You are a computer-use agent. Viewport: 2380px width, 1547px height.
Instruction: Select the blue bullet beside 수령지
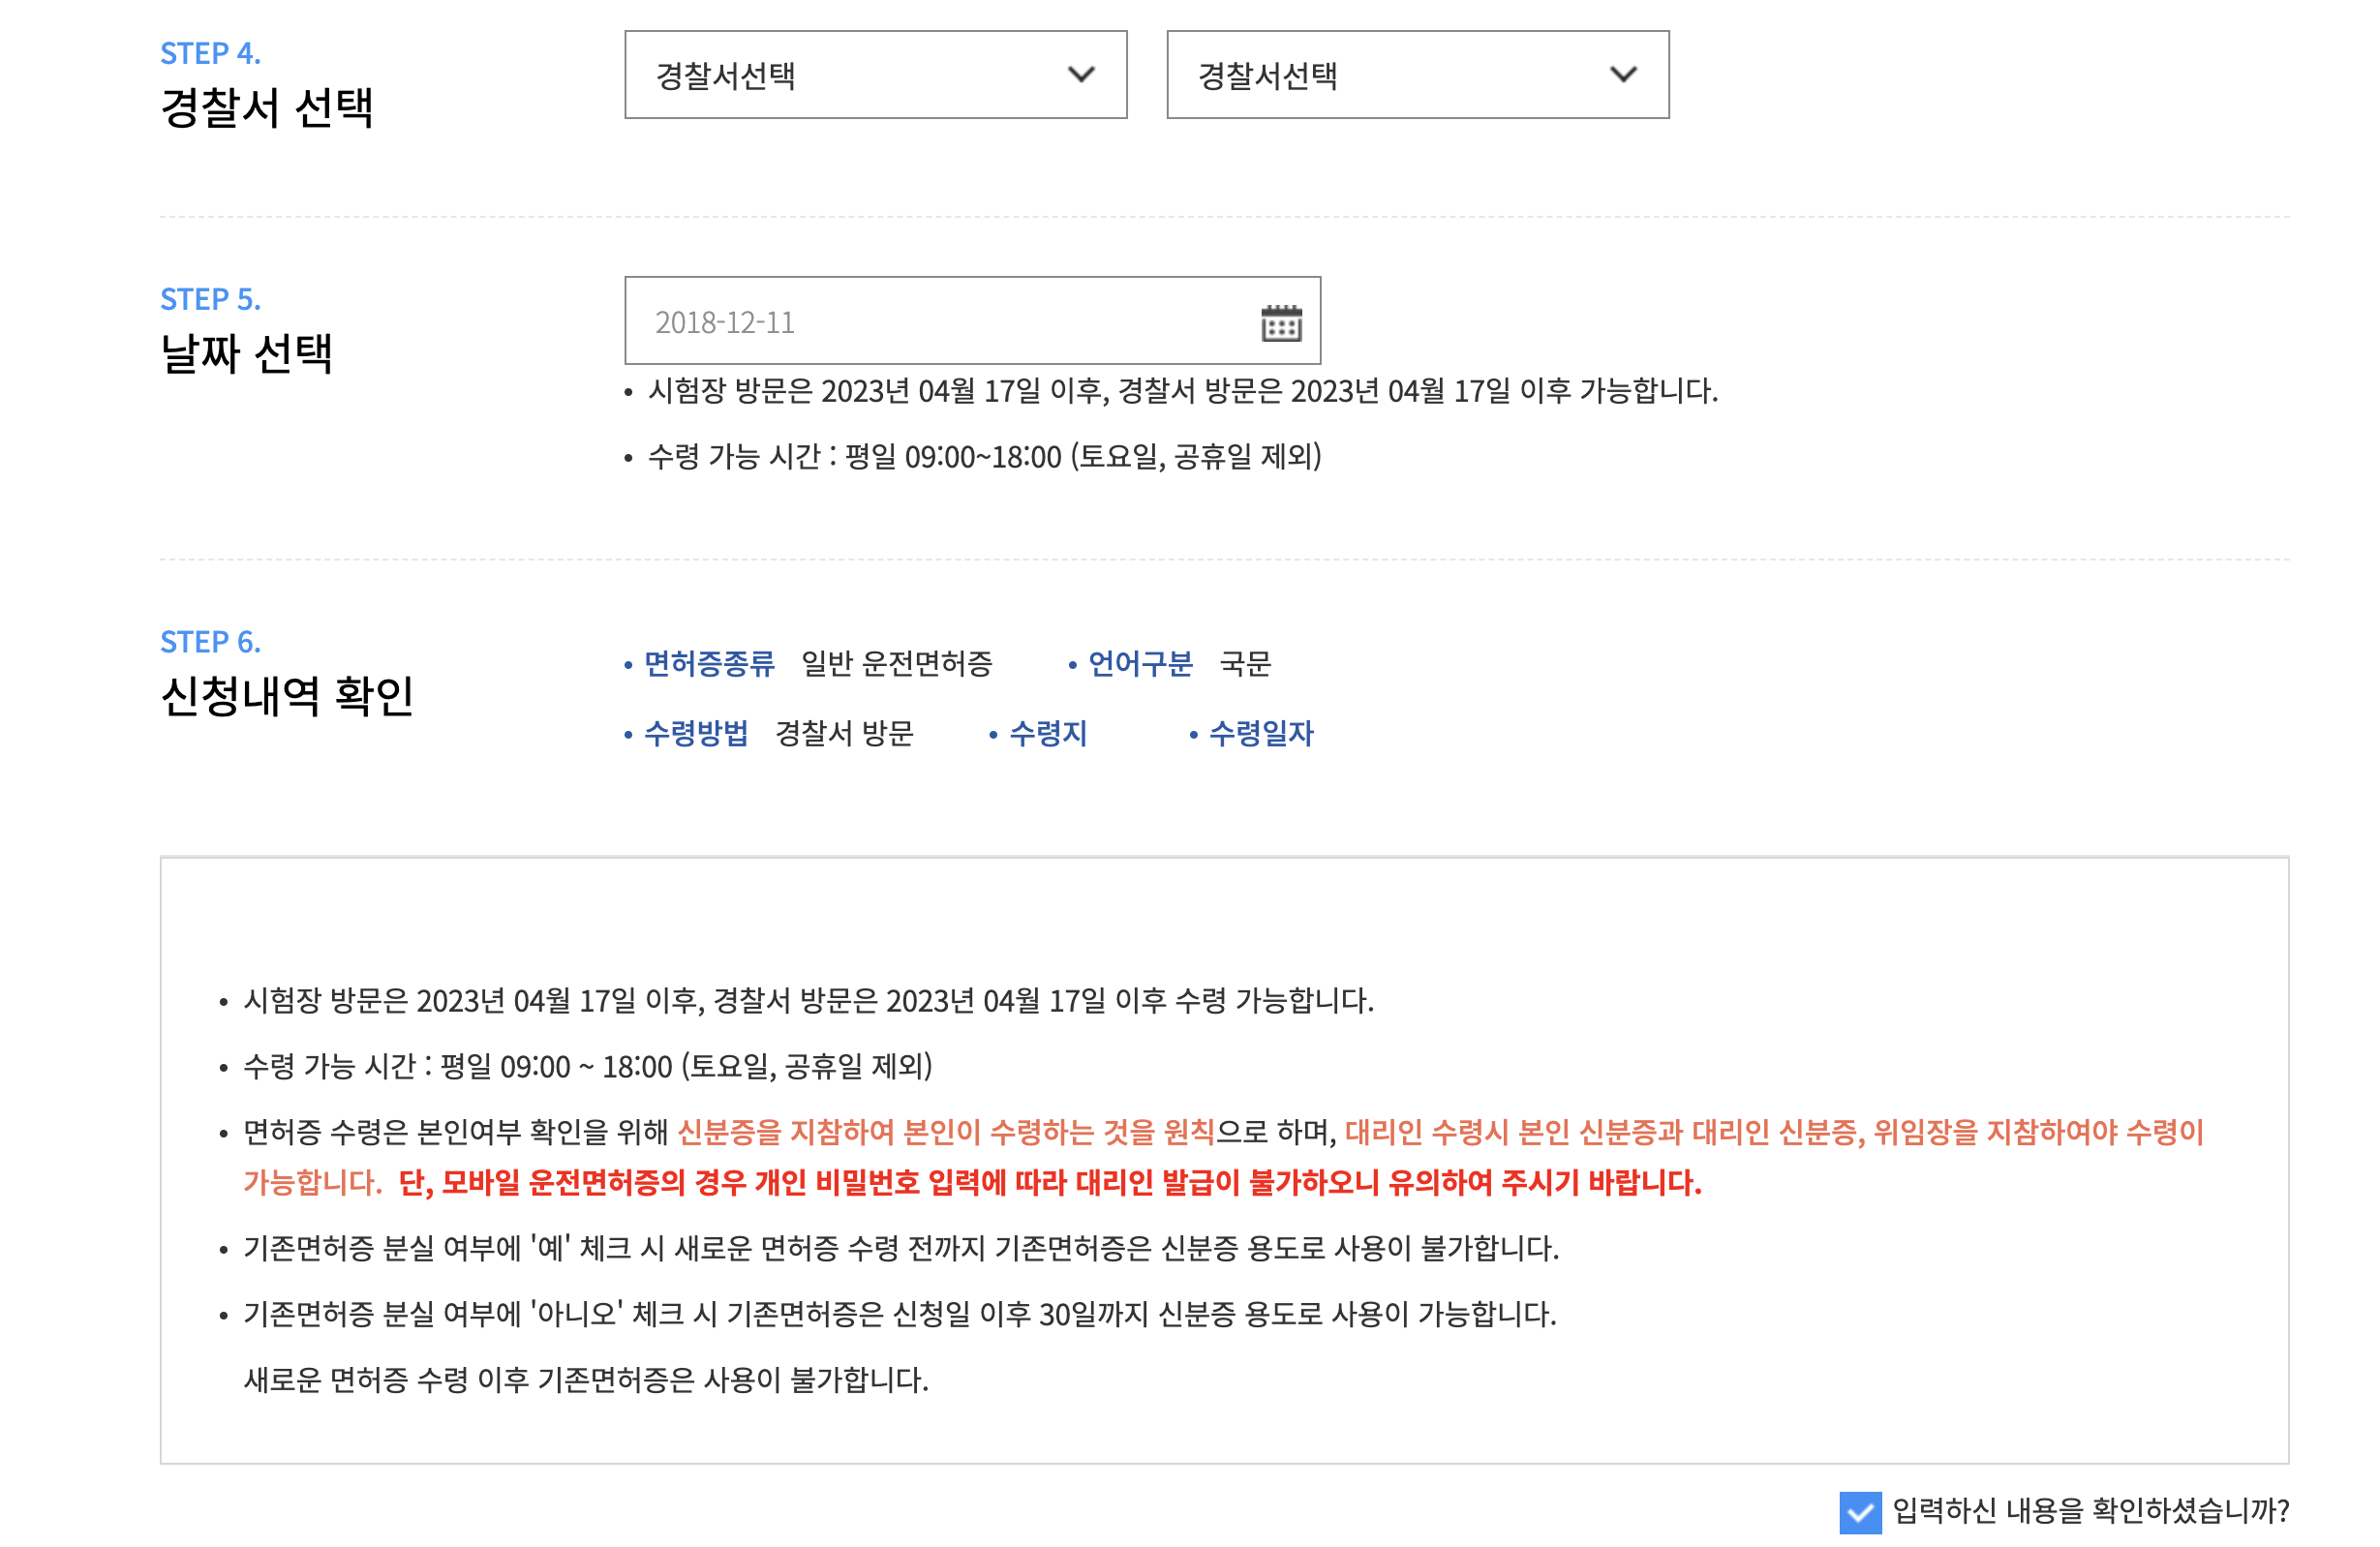[x=995, y=734]
